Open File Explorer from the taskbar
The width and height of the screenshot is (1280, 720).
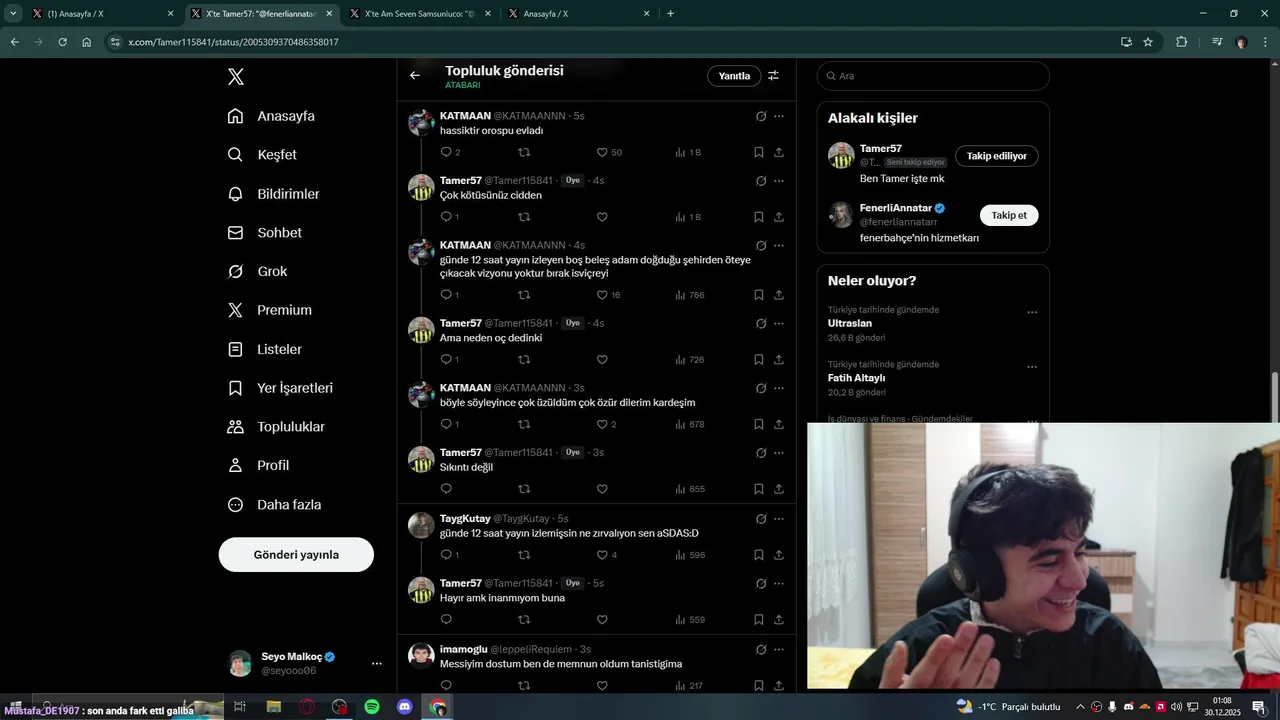coord(273,707)
